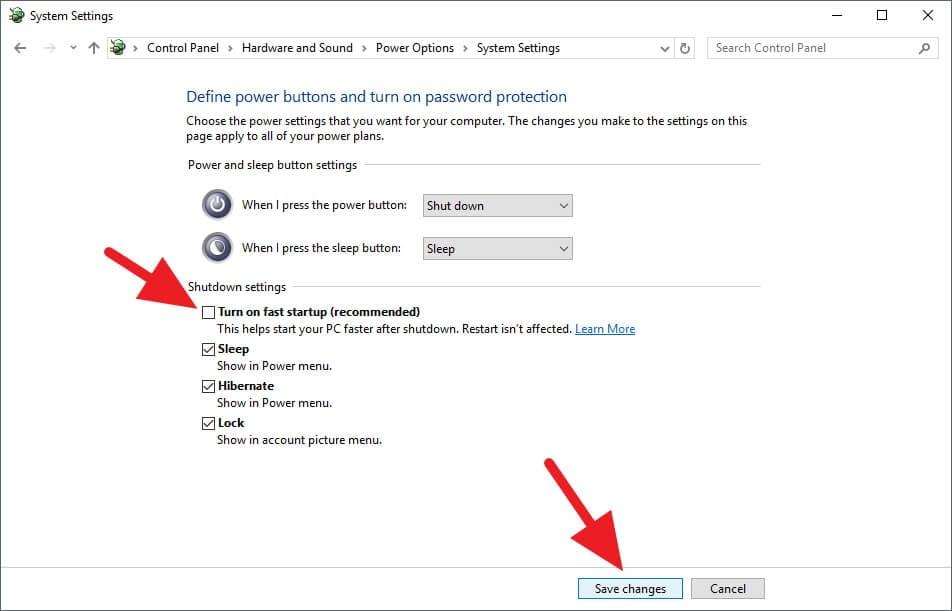952x611 pixels.
Task: Click the refresh icon beside the address bar
Action: (684, 47)
